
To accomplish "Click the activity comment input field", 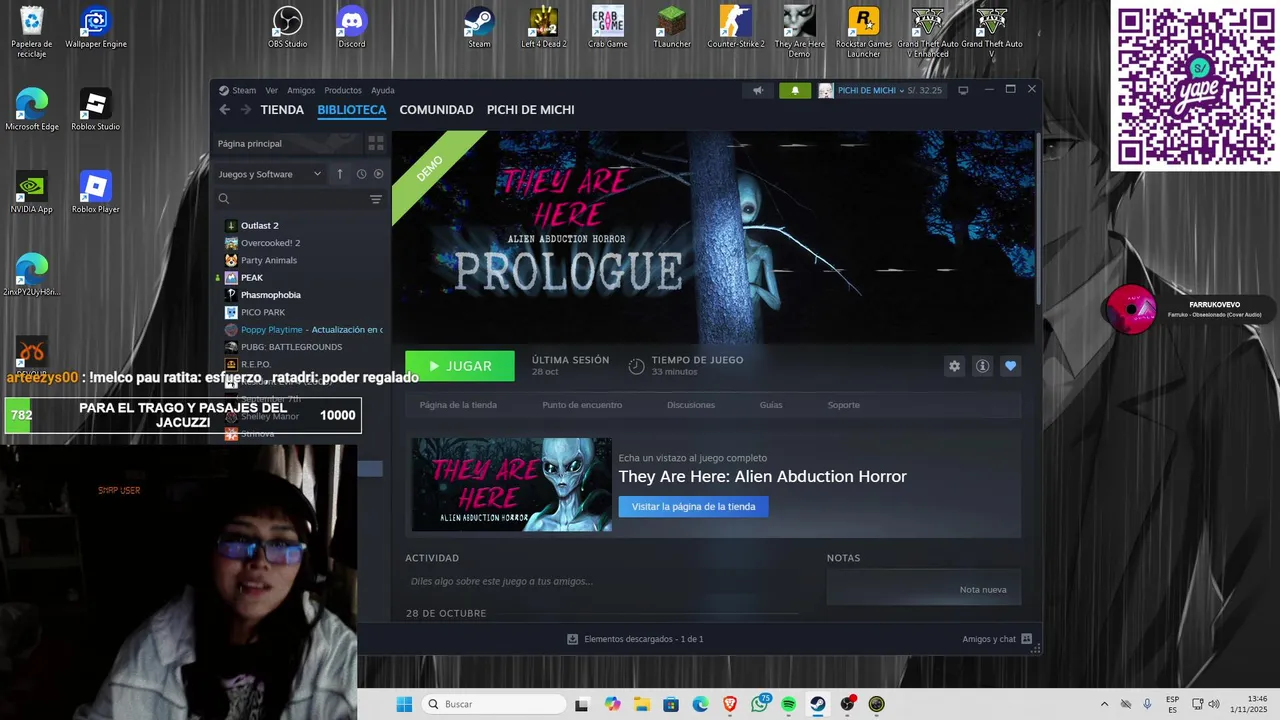I will coord(602,581).
